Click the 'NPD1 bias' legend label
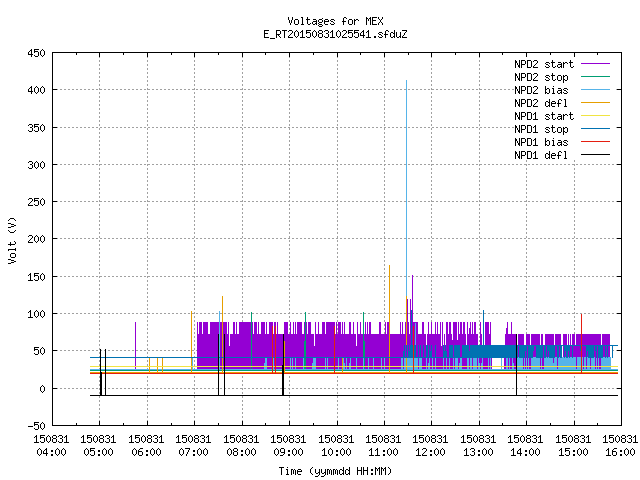 click(541, 142)
